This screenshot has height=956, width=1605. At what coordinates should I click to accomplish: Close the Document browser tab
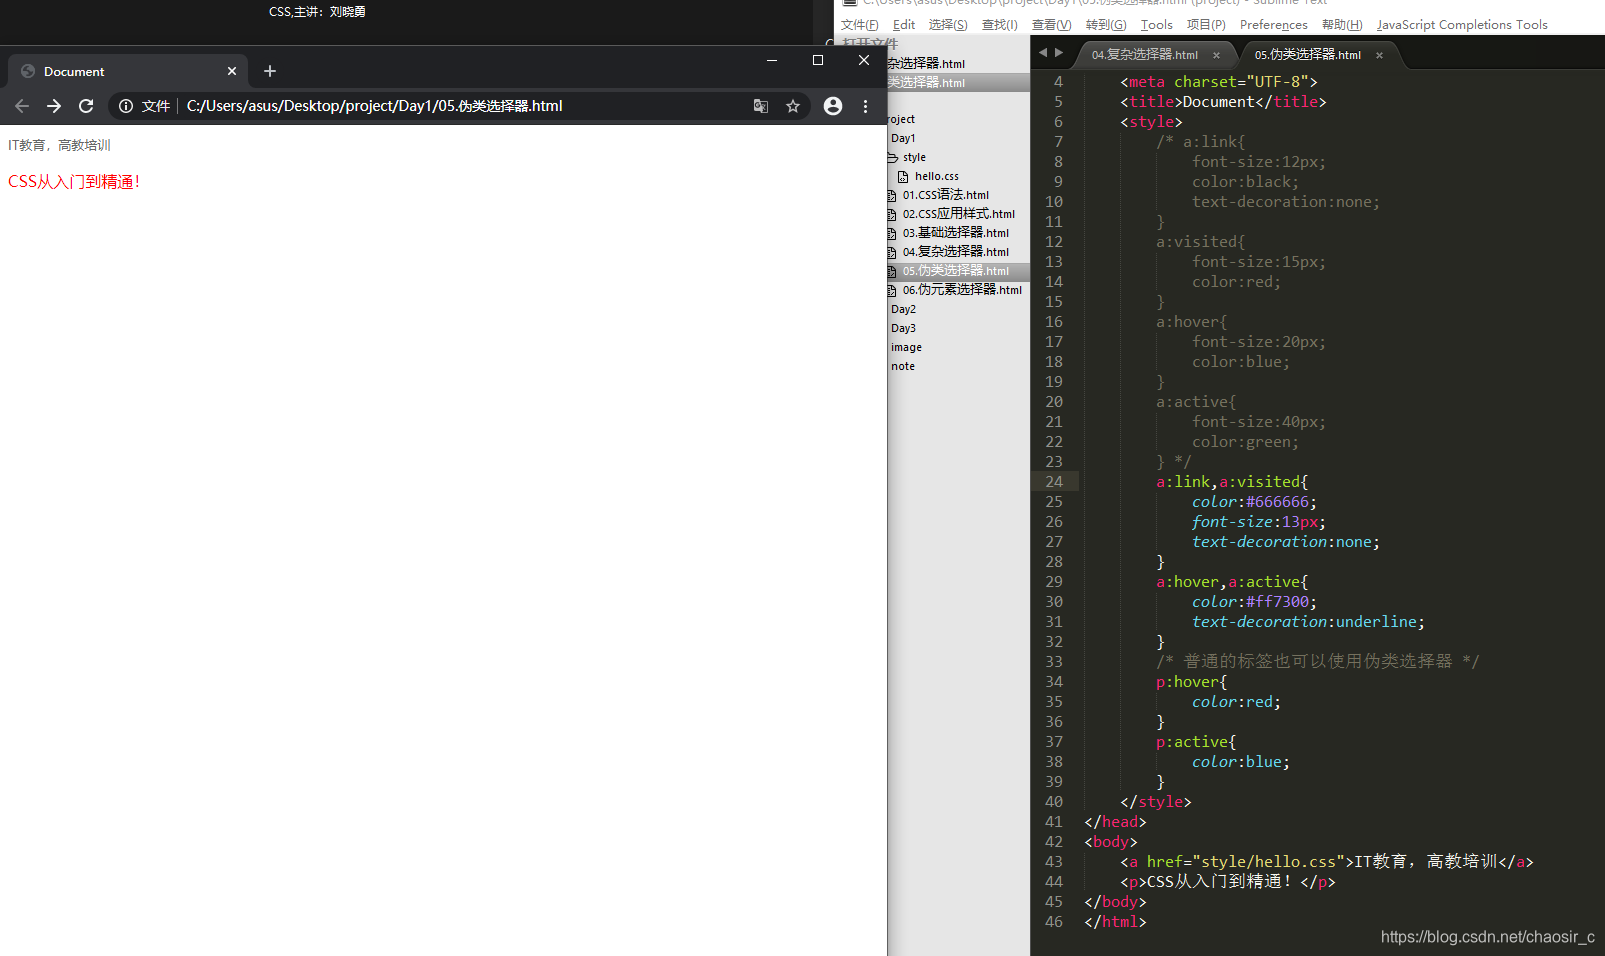pos(232,71)
